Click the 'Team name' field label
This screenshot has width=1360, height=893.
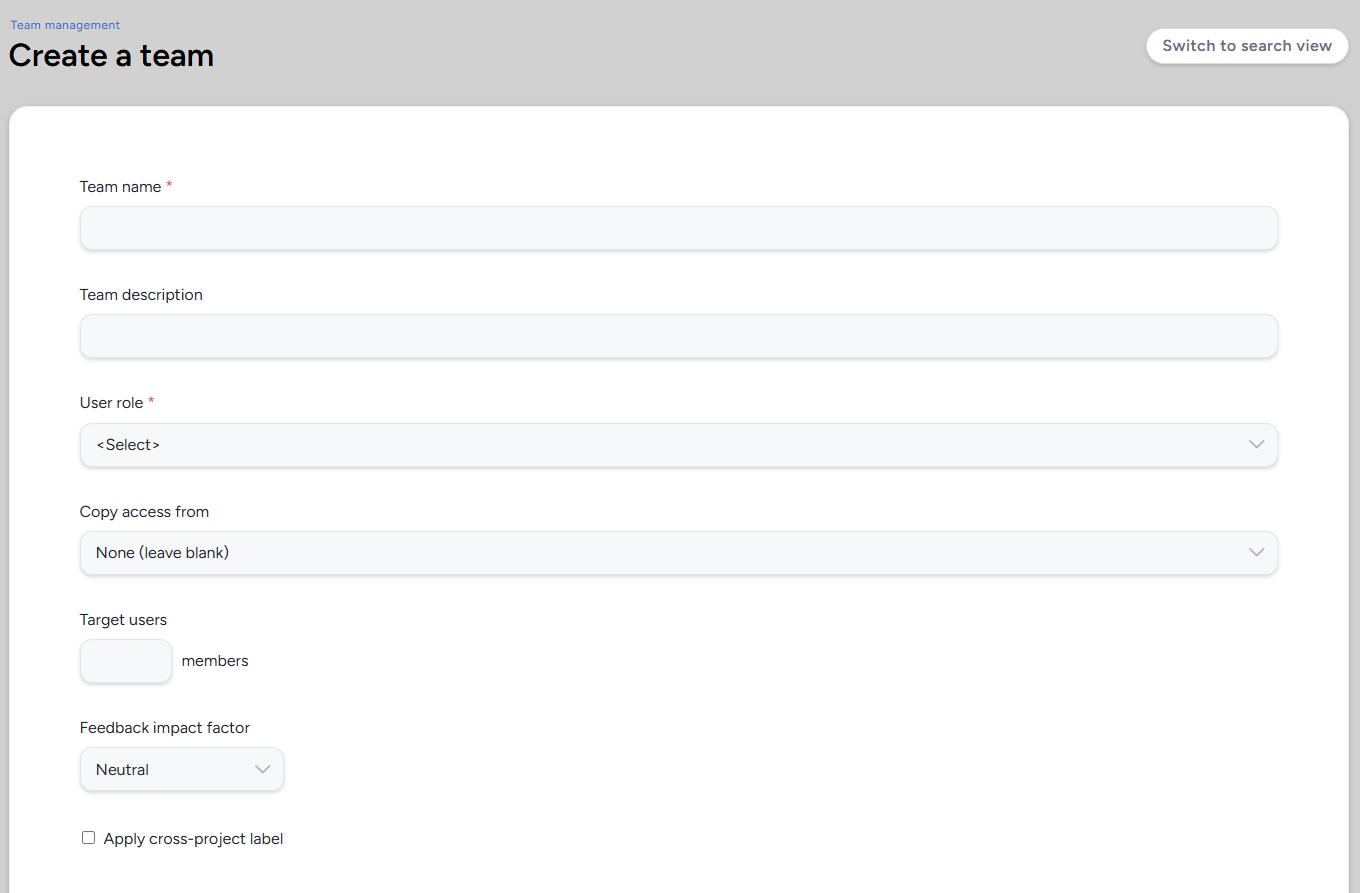click(120, 187)
